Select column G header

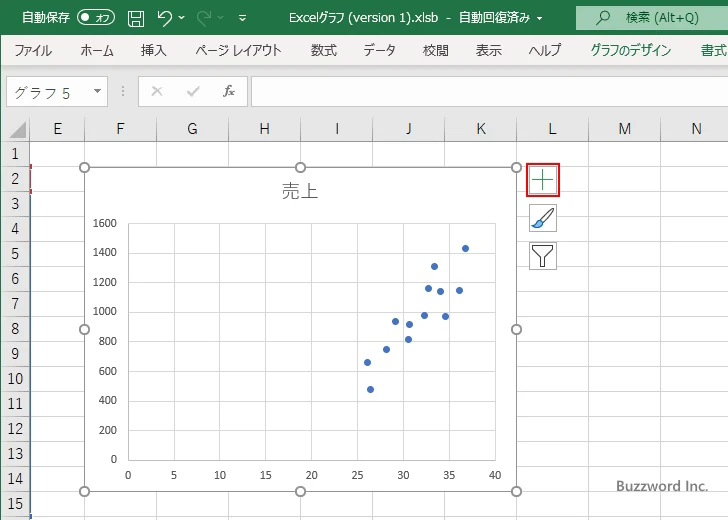coord(192,129)
